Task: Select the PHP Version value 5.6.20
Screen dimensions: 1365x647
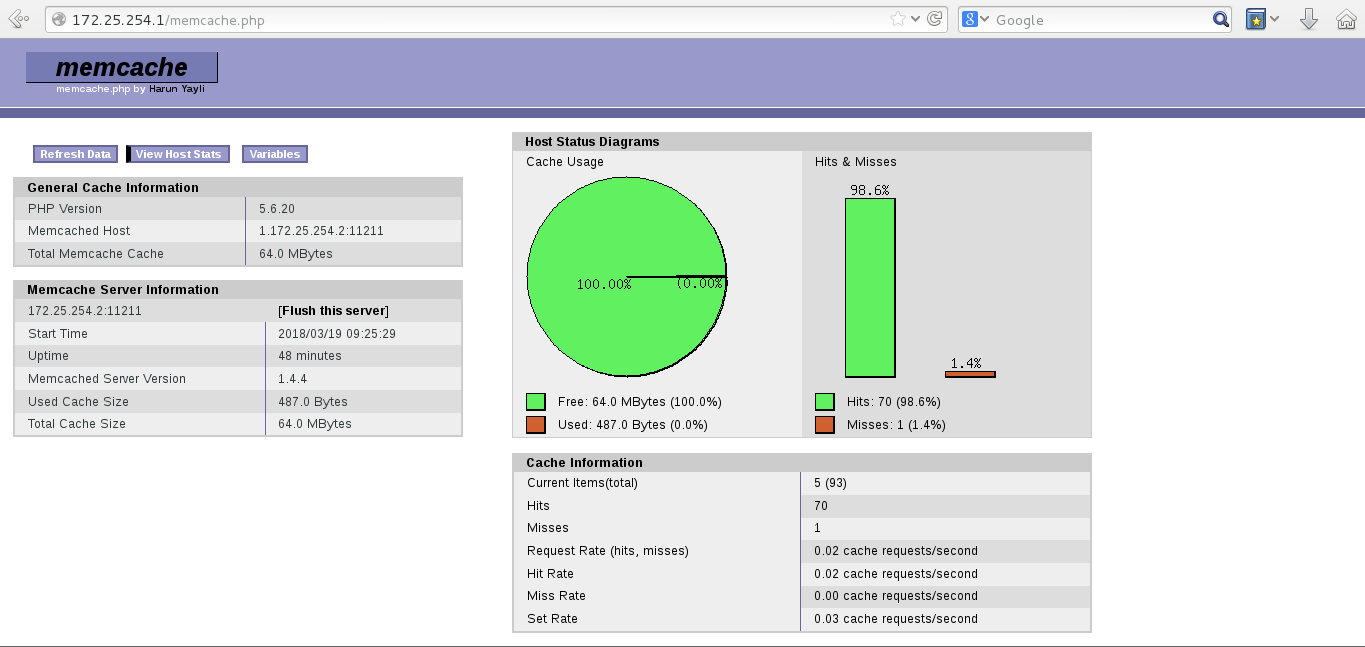Action: coord(277,209)
